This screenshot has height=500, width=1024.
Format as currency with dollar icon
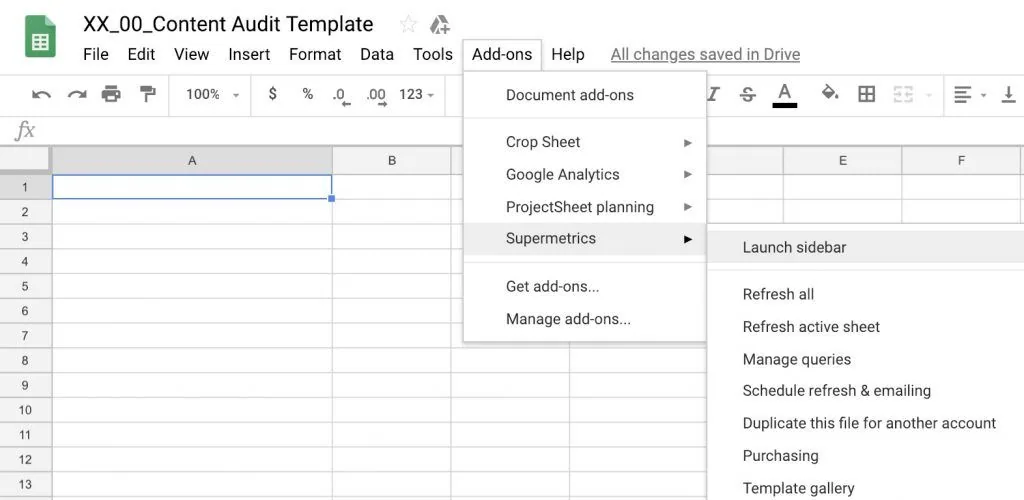pos(272,94)
